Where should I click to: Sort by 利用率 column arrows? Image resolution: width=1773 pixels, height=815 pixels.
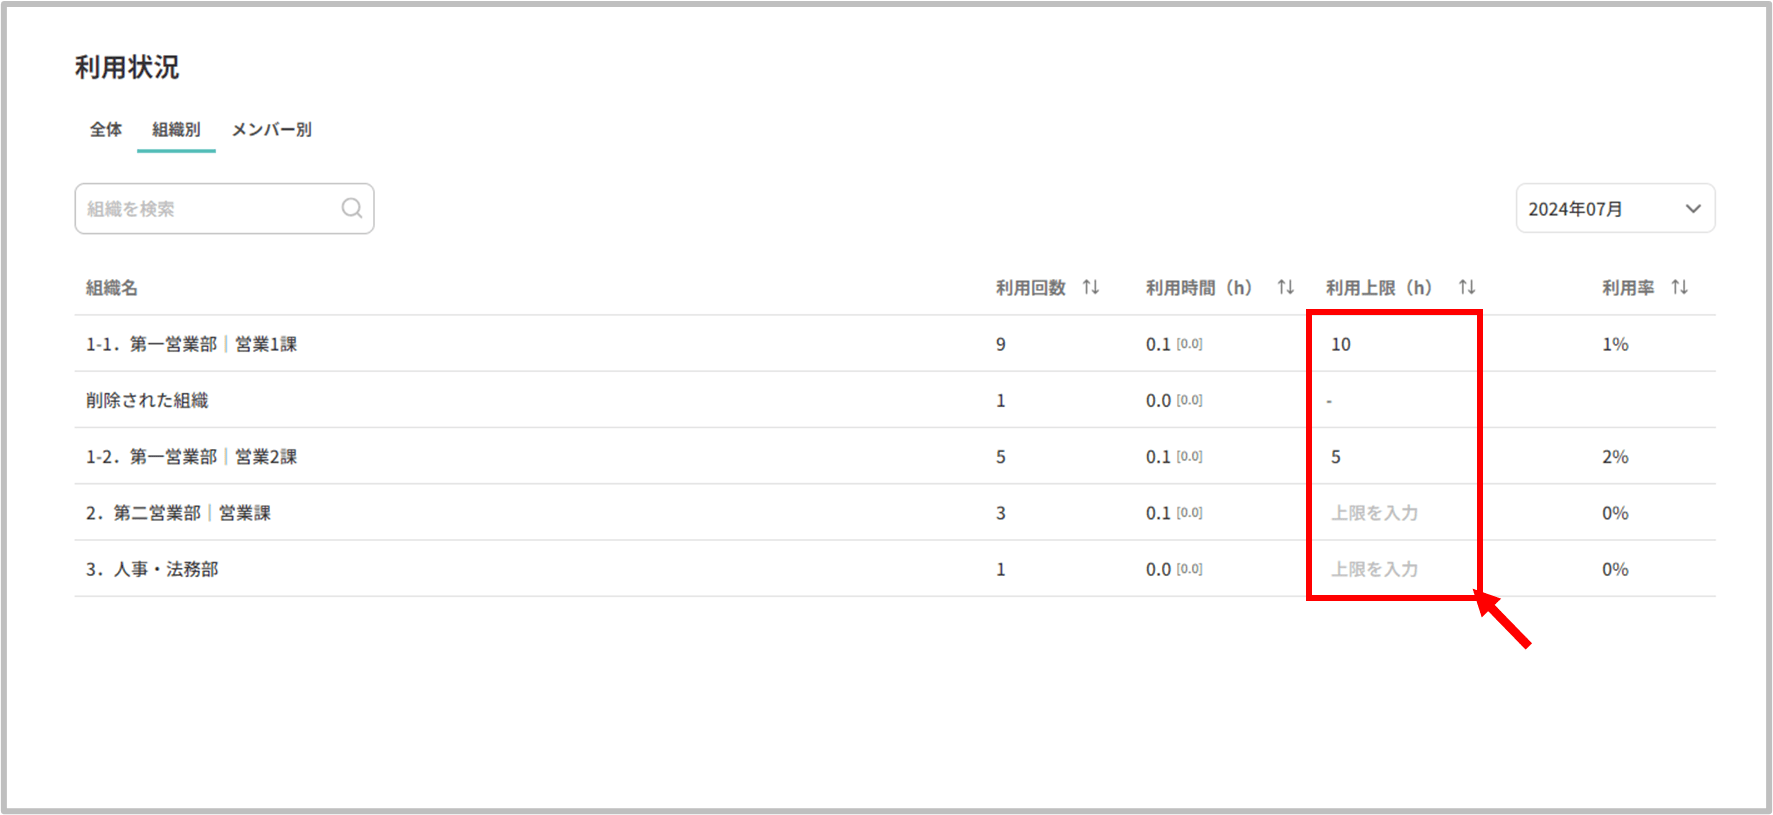point(1680,288)
